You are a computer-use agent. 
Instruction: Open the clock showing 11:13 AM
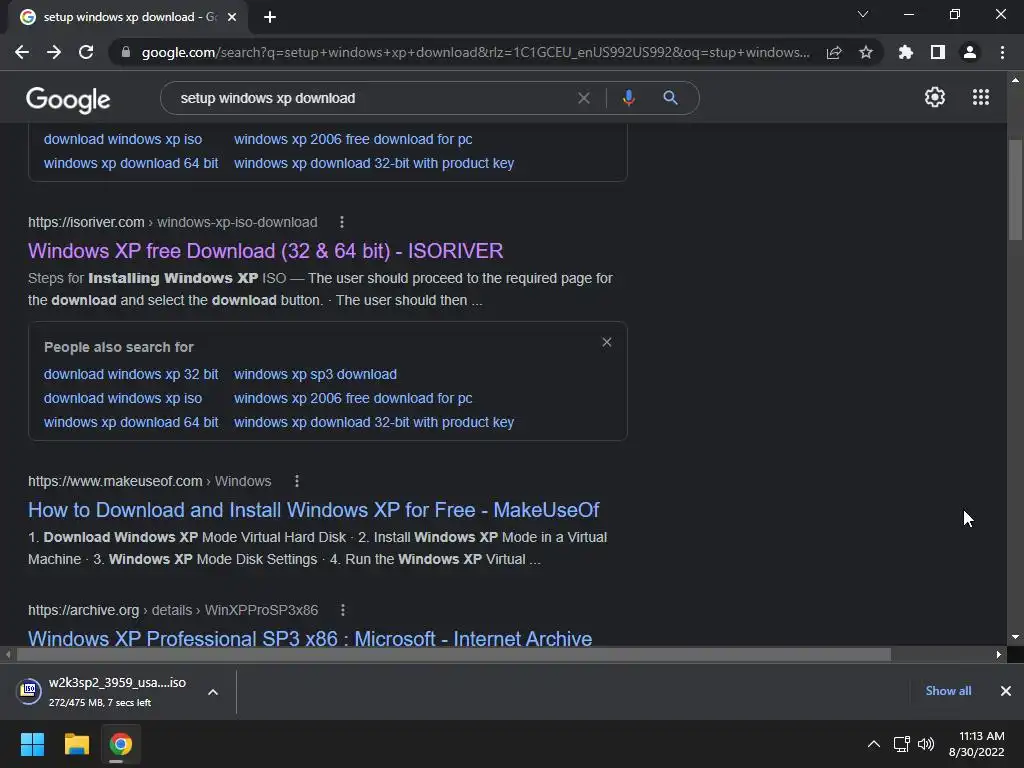[x=976, y=744]
